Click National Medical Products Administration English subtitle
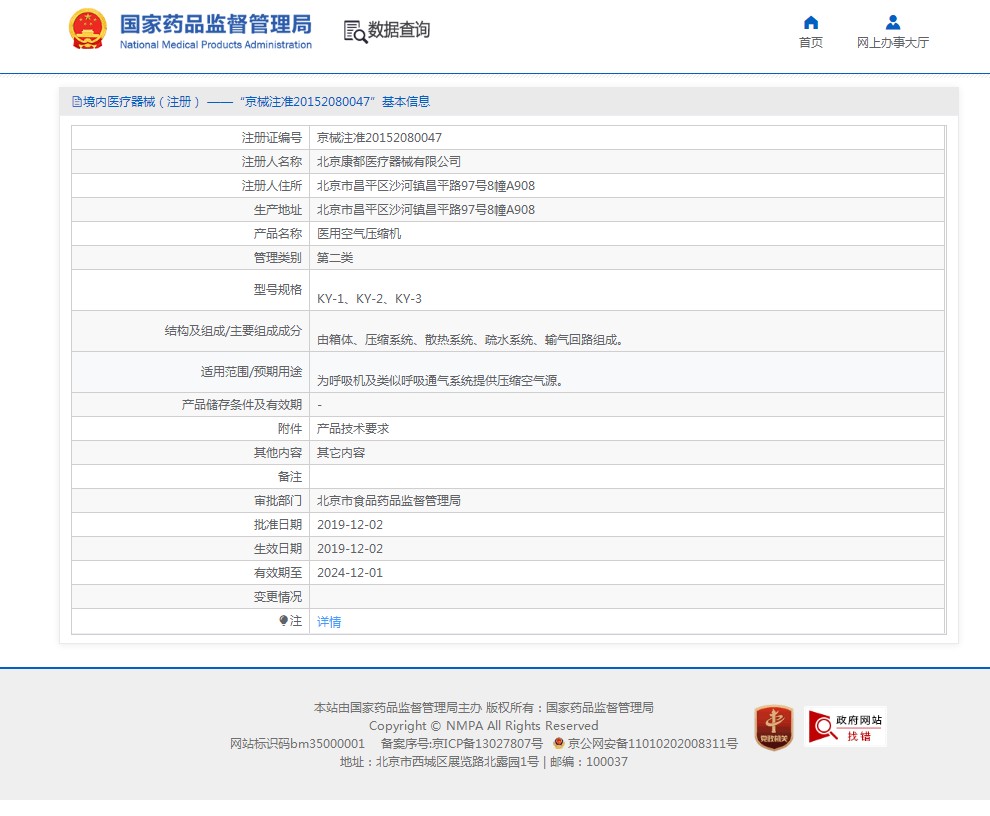Image resolution: width=990 pixels, height=816 pixels. pos(216,45)
